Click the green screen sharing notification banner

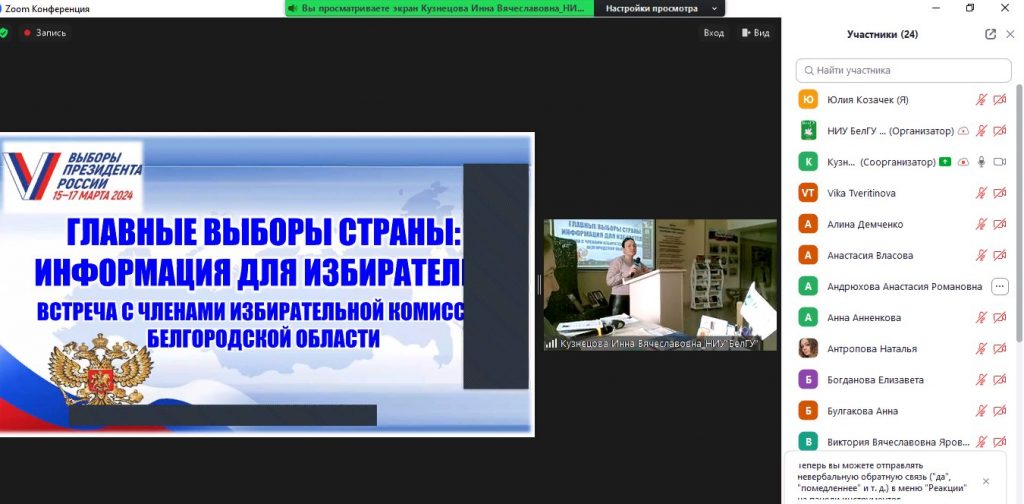[440, 8]
